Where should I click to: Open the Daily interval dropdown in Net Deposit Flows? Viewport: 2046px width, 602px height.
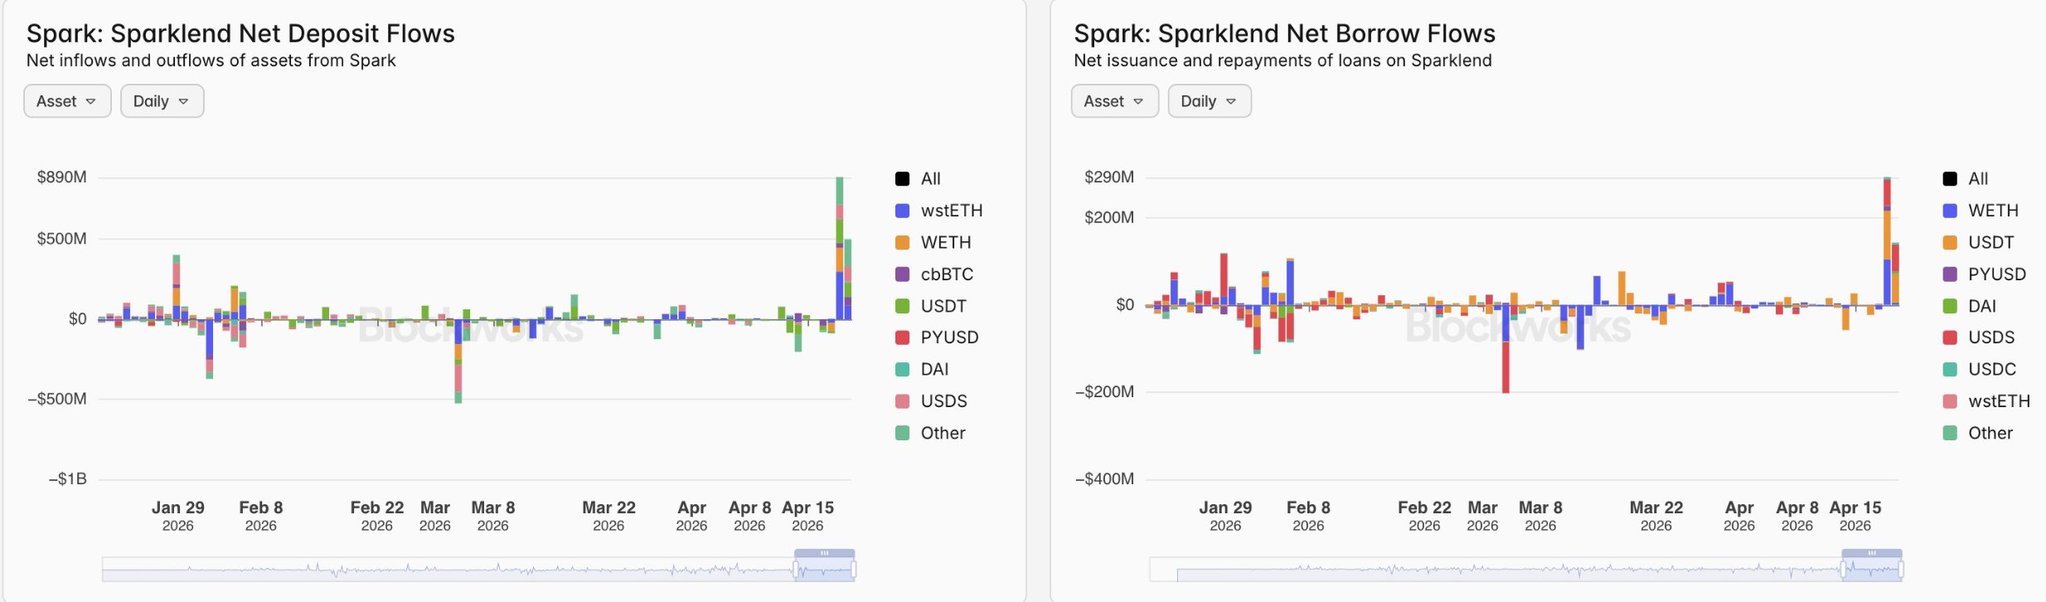(162, 101)
